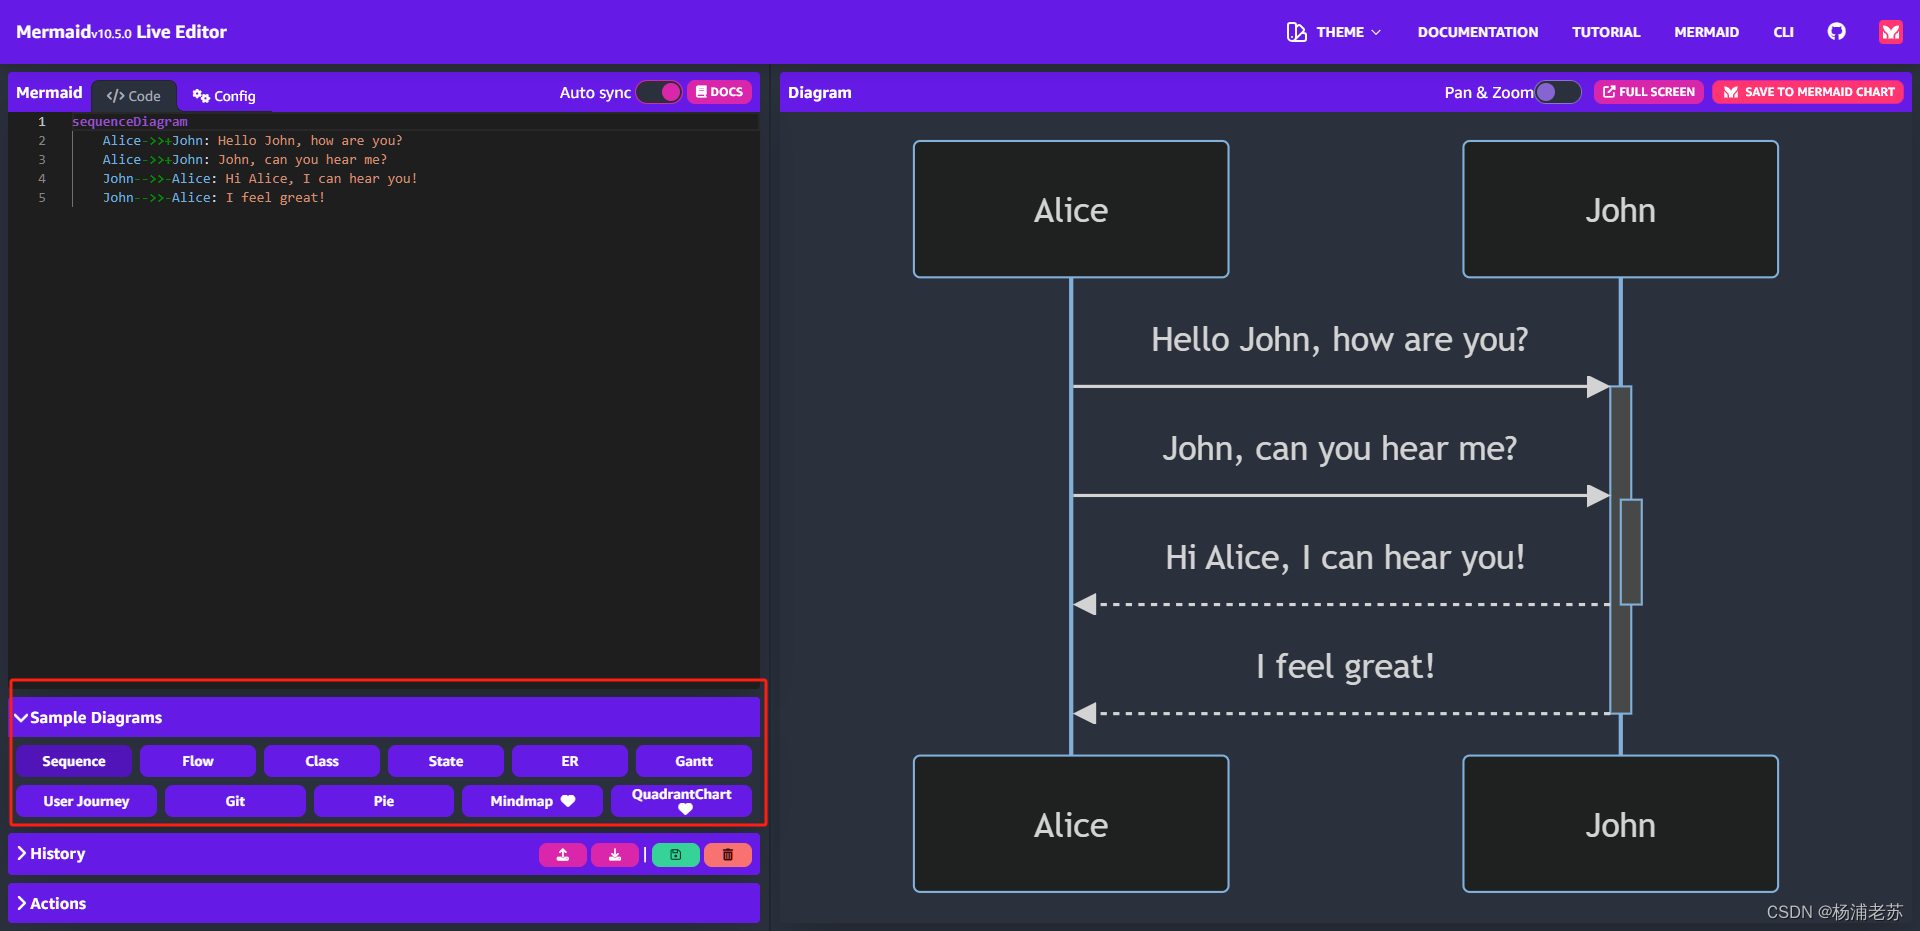This screenshot has width=1920, height=931.
Task: Open the GitHub repository icon
Action: tap(1836, 31)
